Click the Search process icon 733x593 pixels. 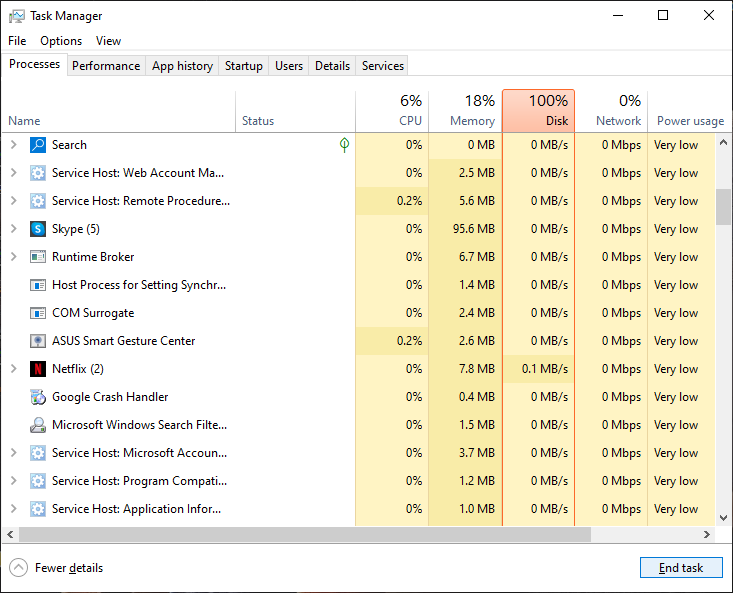[38, 145]
